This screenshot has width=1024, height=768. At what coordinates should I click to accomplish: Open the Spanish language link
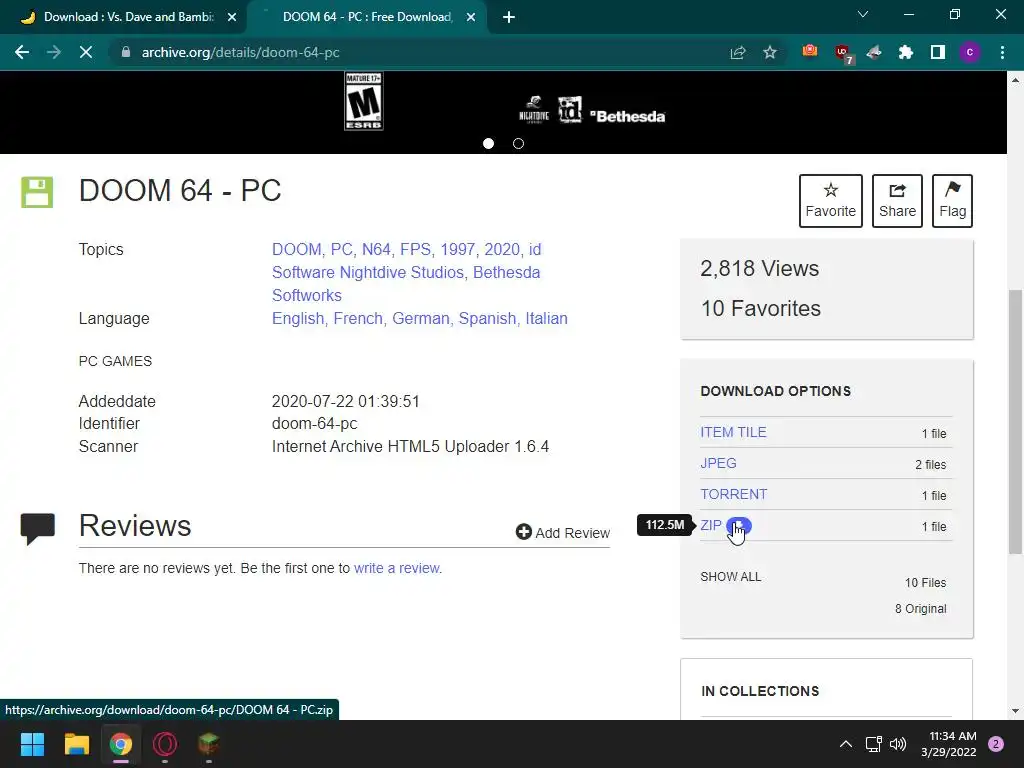[x=489, y=319]
